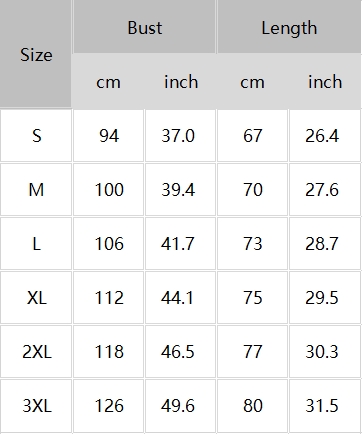Click the XL size row label
362x434 pixels.
coord(36,298)
